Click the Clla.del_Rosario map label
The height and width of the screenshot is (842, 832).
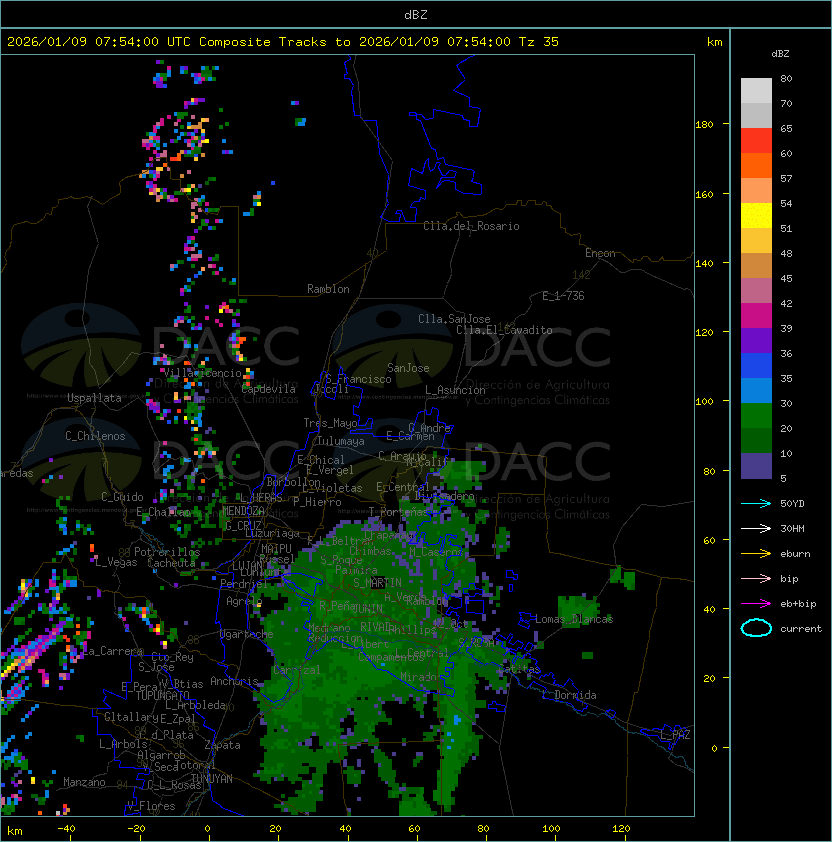471,226
